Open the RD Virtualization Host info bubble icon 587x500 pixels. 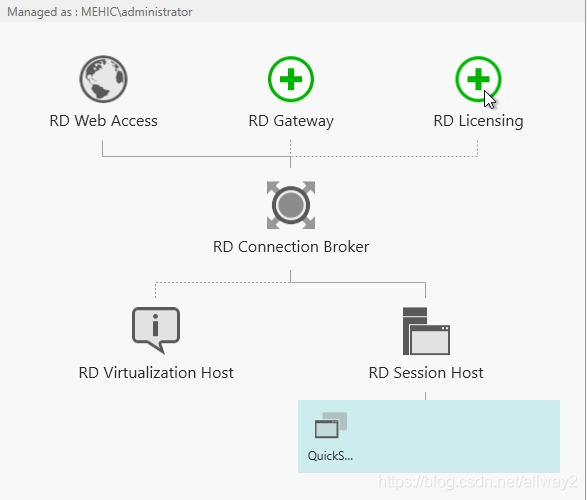tap(156, 330)
